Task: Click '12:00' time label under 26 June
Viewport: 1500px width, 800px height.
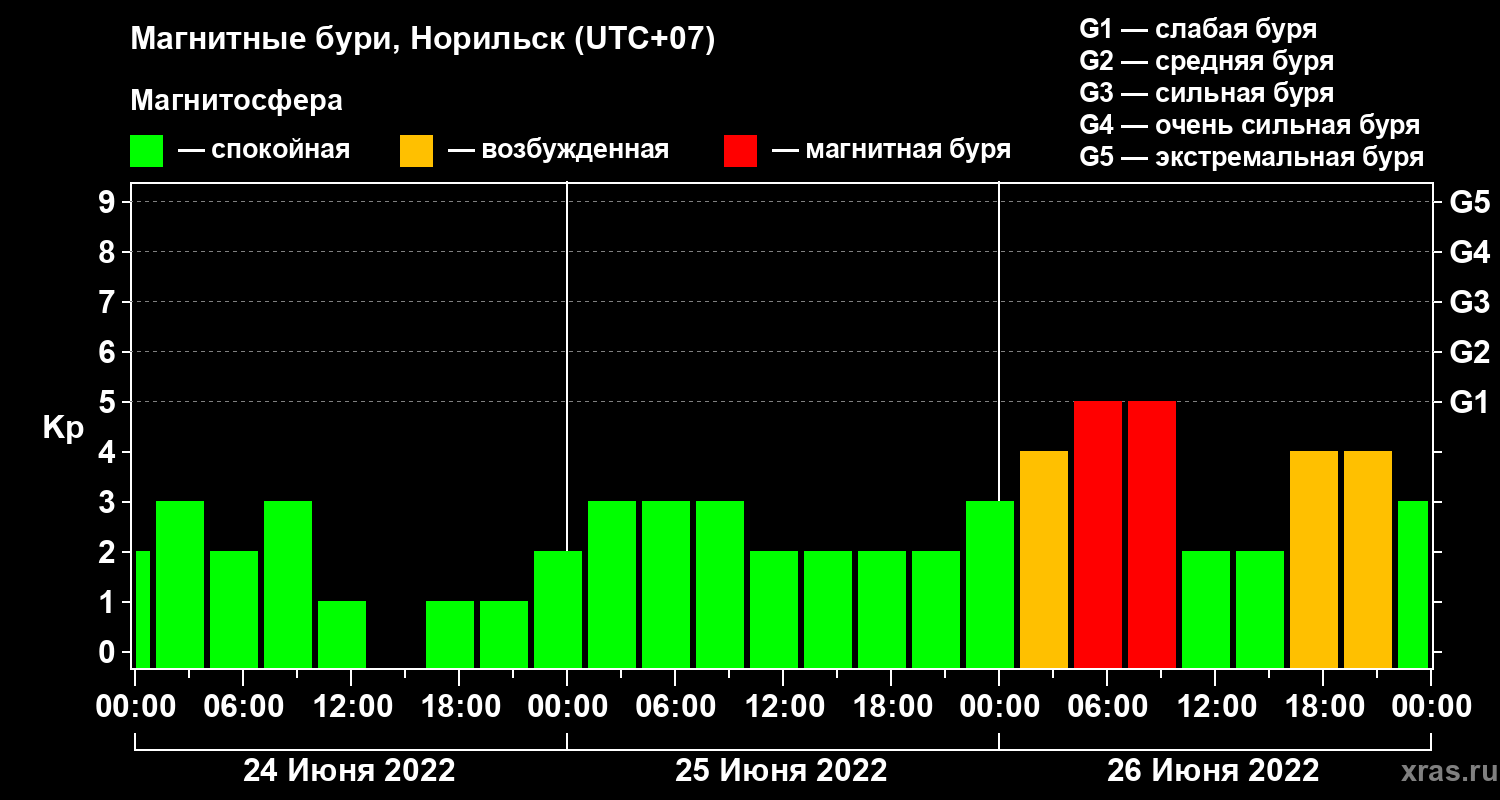Action: pos(1215,706)
